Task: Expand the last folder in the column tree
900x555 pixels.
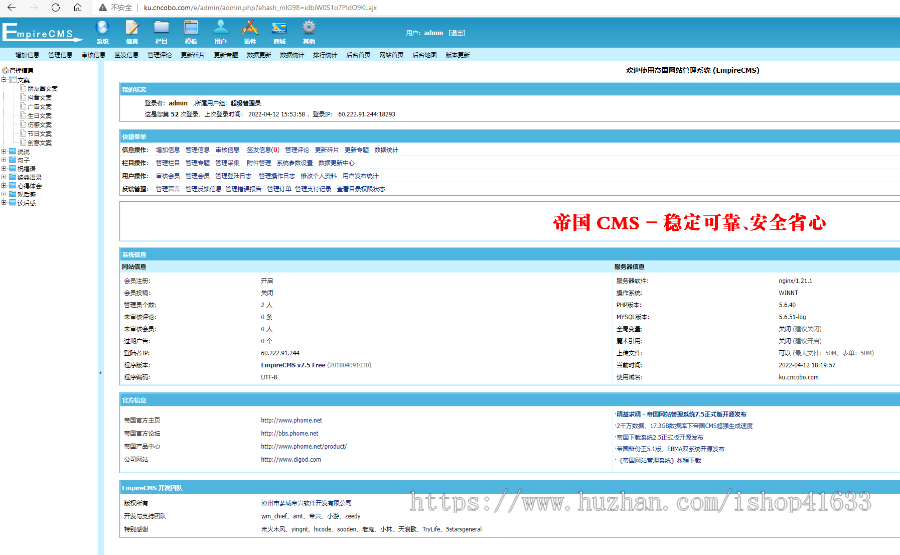Action: click(4, 203)
